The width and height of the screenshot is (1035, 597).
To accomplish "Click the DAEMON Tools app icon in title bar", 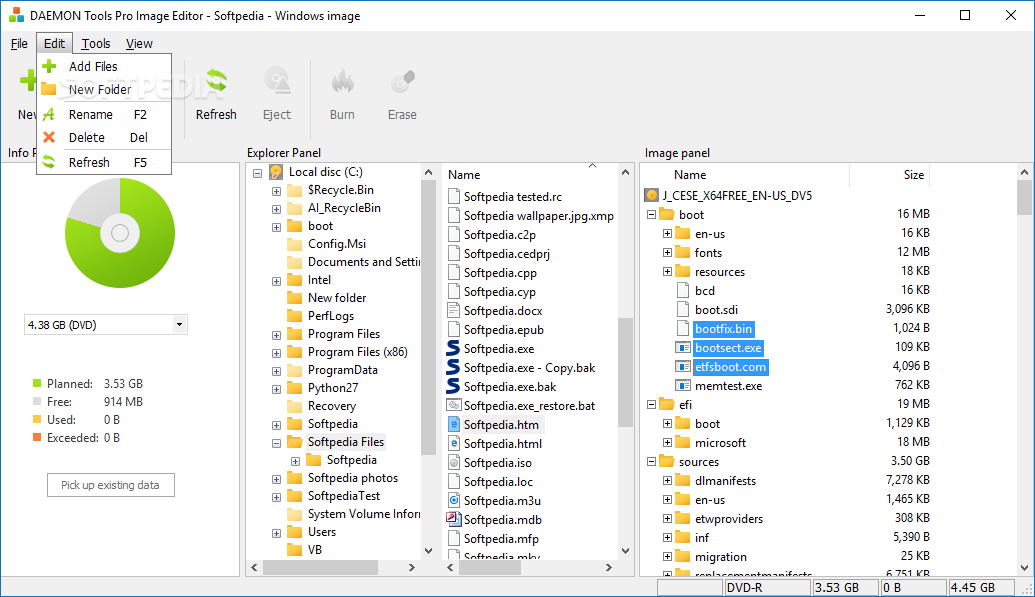I will [17, 15].
